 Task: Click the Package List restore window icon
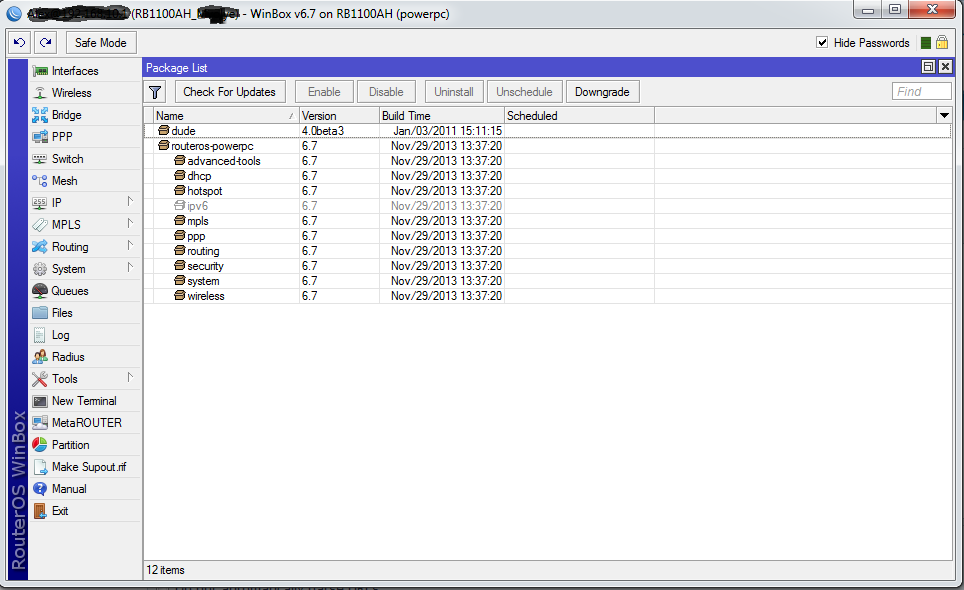pos(928,67)
